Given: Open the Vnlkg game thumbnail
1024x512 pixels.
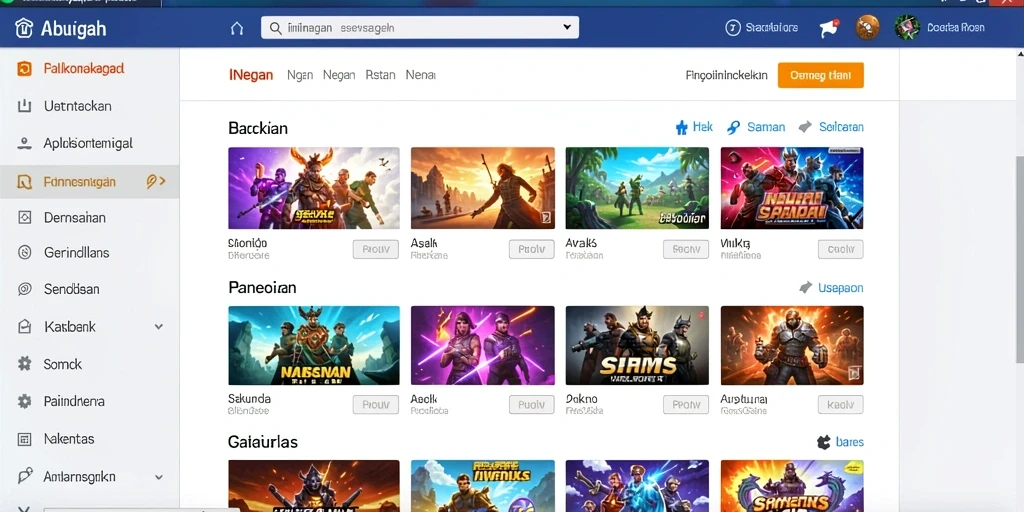Looking at the screenshot, I should point(792,188).
